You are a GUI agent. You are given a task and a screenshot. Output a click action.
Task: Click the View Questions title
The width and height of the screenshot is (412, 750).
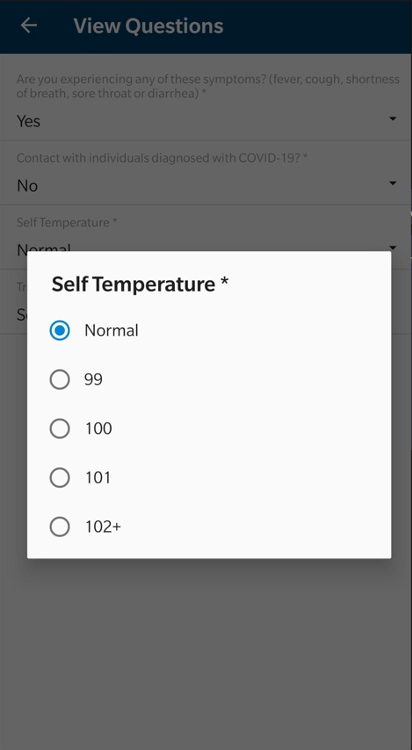(x=148, y=26)
